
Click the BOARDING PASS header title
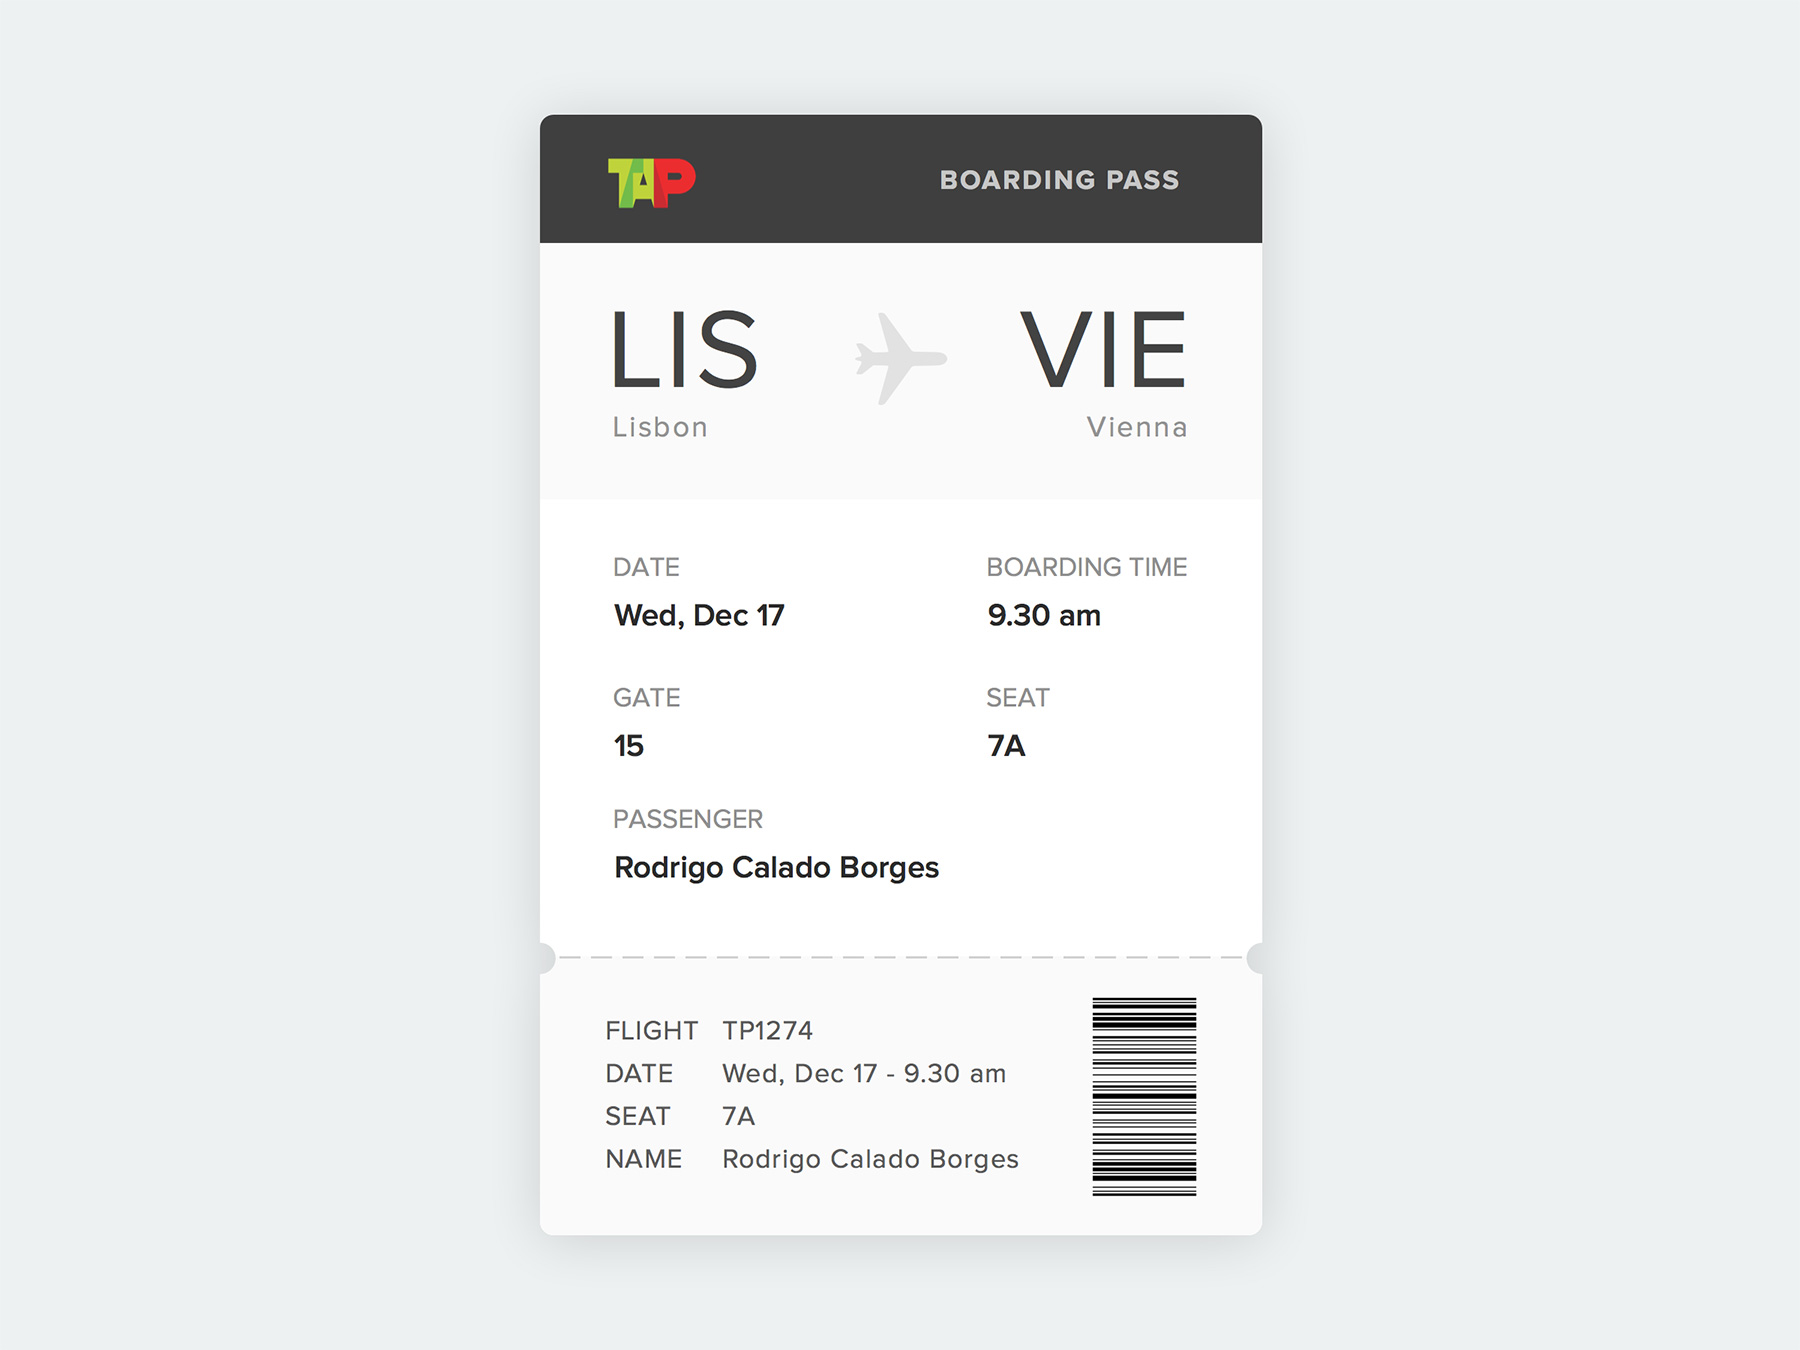coord(1059,180)
